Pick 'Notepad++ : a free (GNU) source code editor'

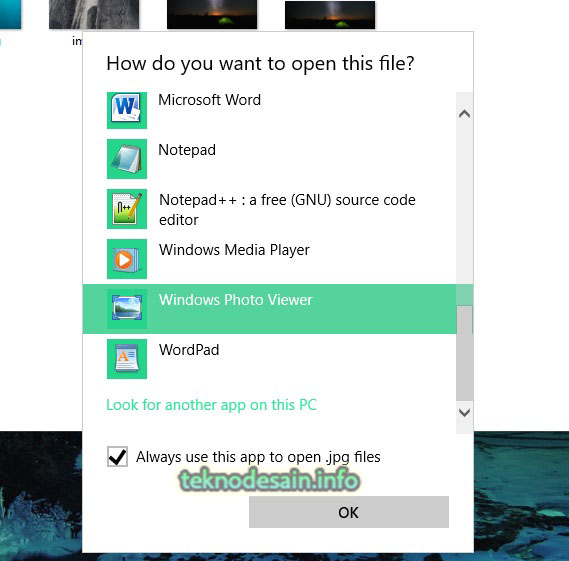tap(287, 210)
